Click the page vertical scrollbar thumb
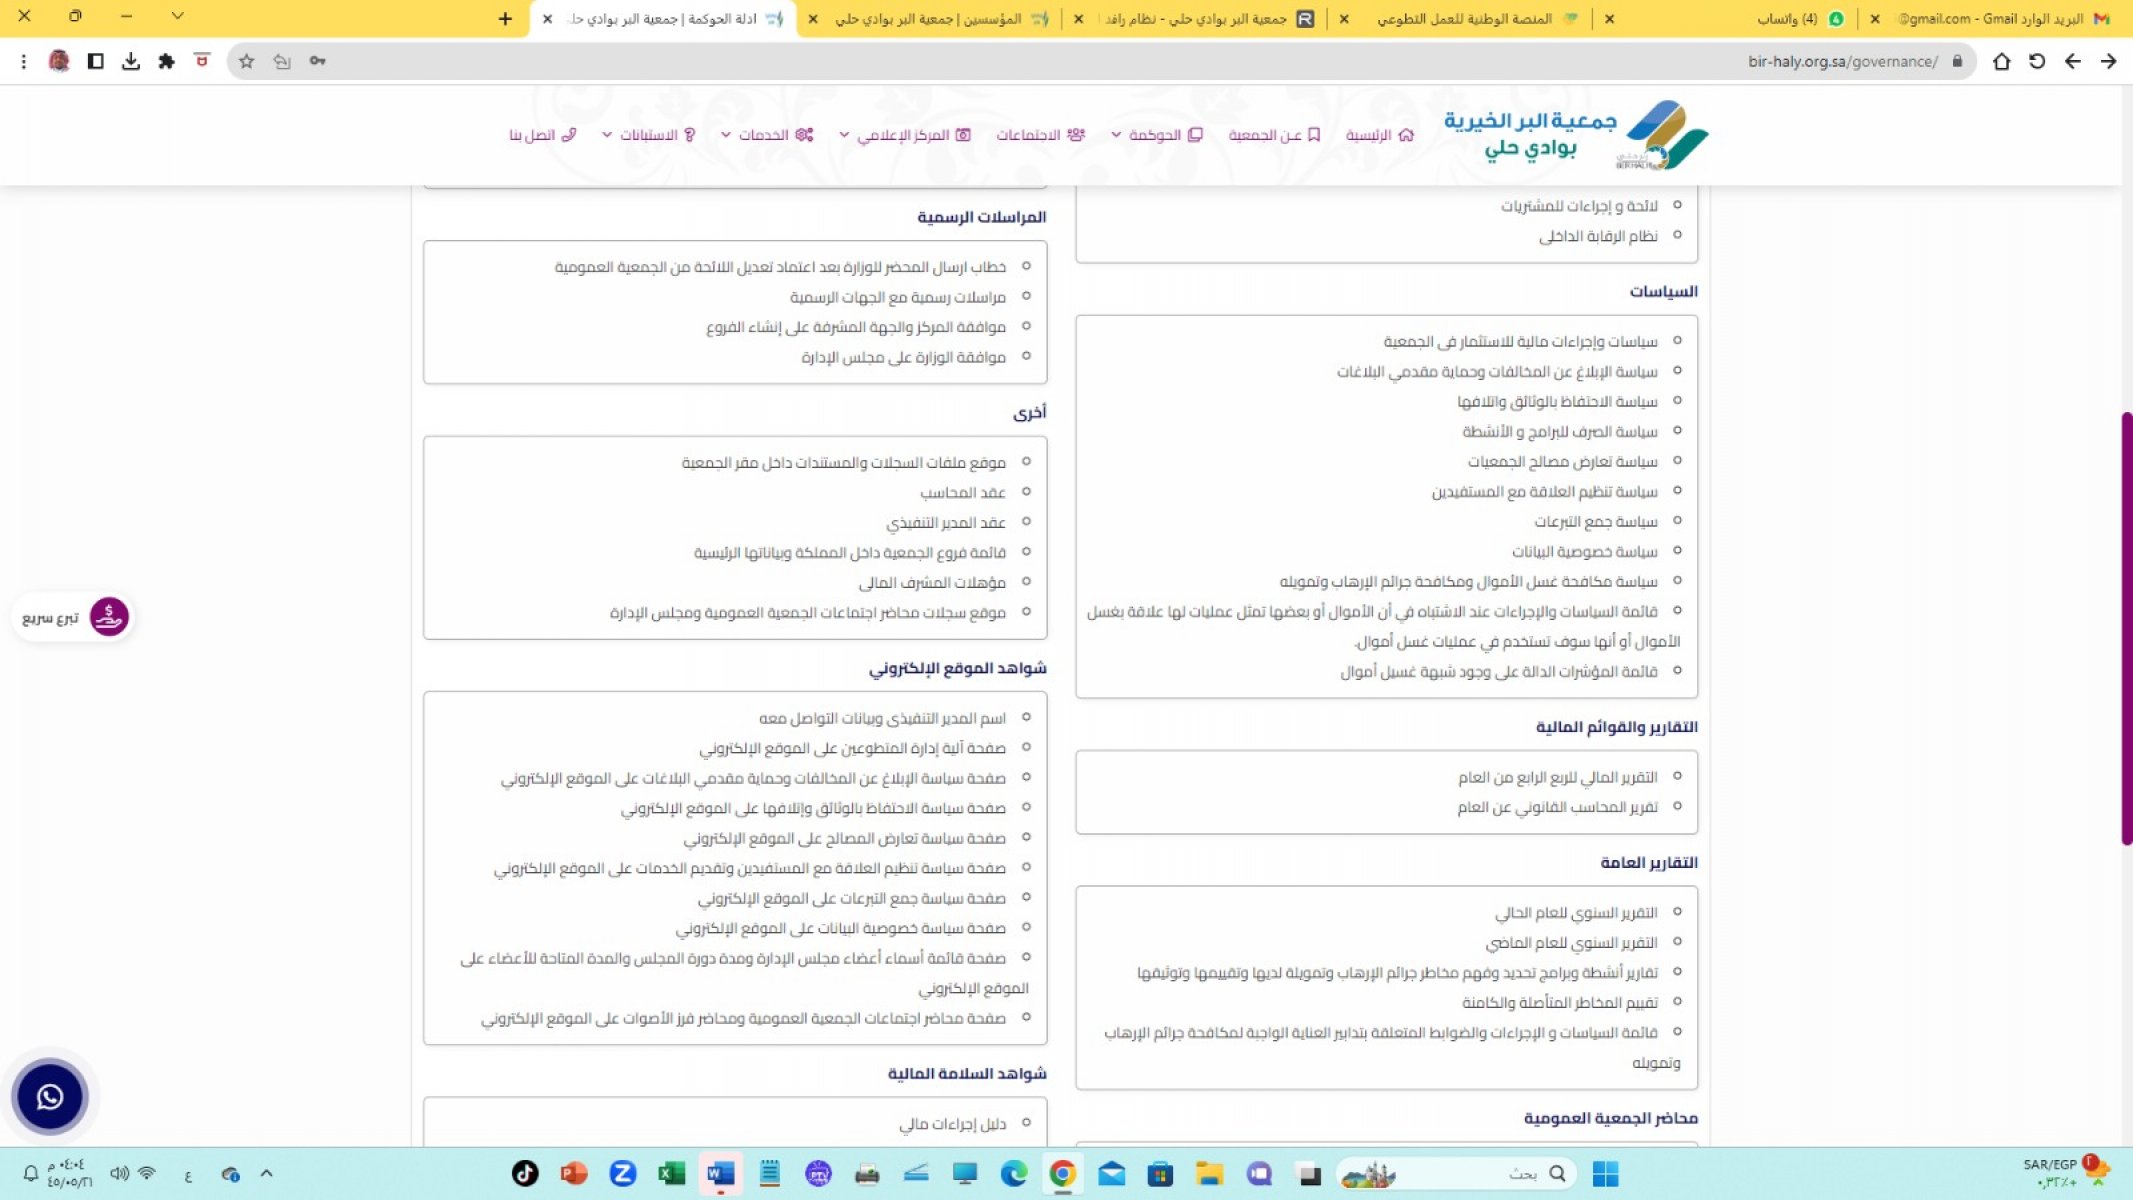 (2126, 628)
